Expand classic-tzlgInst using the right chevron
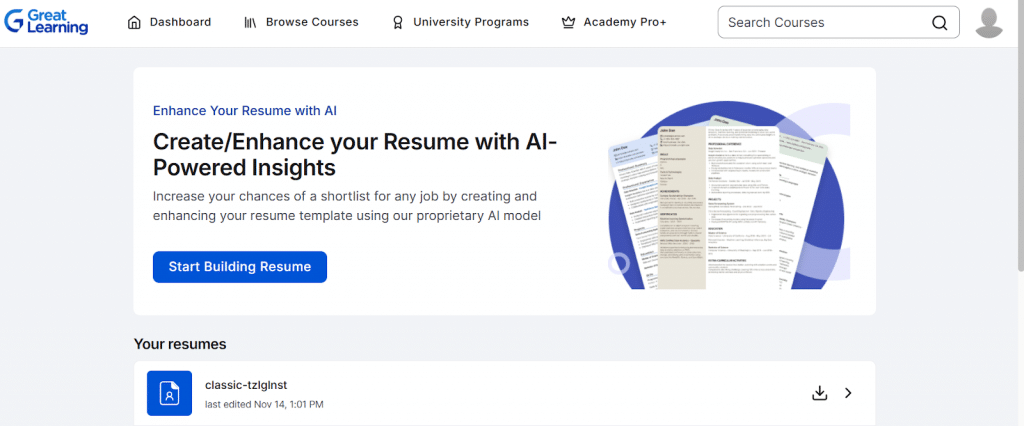The image size is (1024, 426). (x=848, y=393)
